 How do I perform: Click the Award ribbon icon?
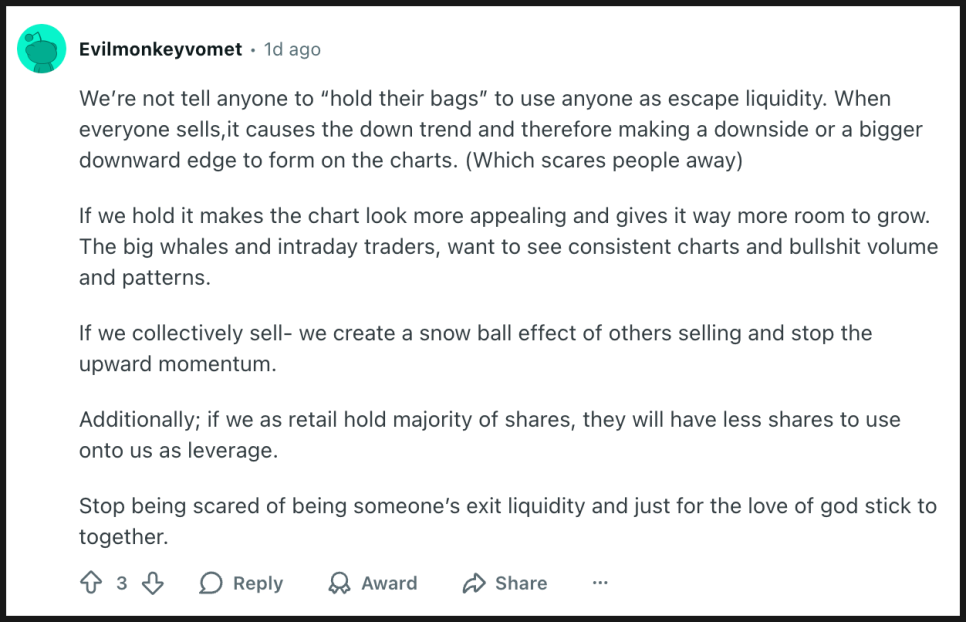tap(340, 583)
